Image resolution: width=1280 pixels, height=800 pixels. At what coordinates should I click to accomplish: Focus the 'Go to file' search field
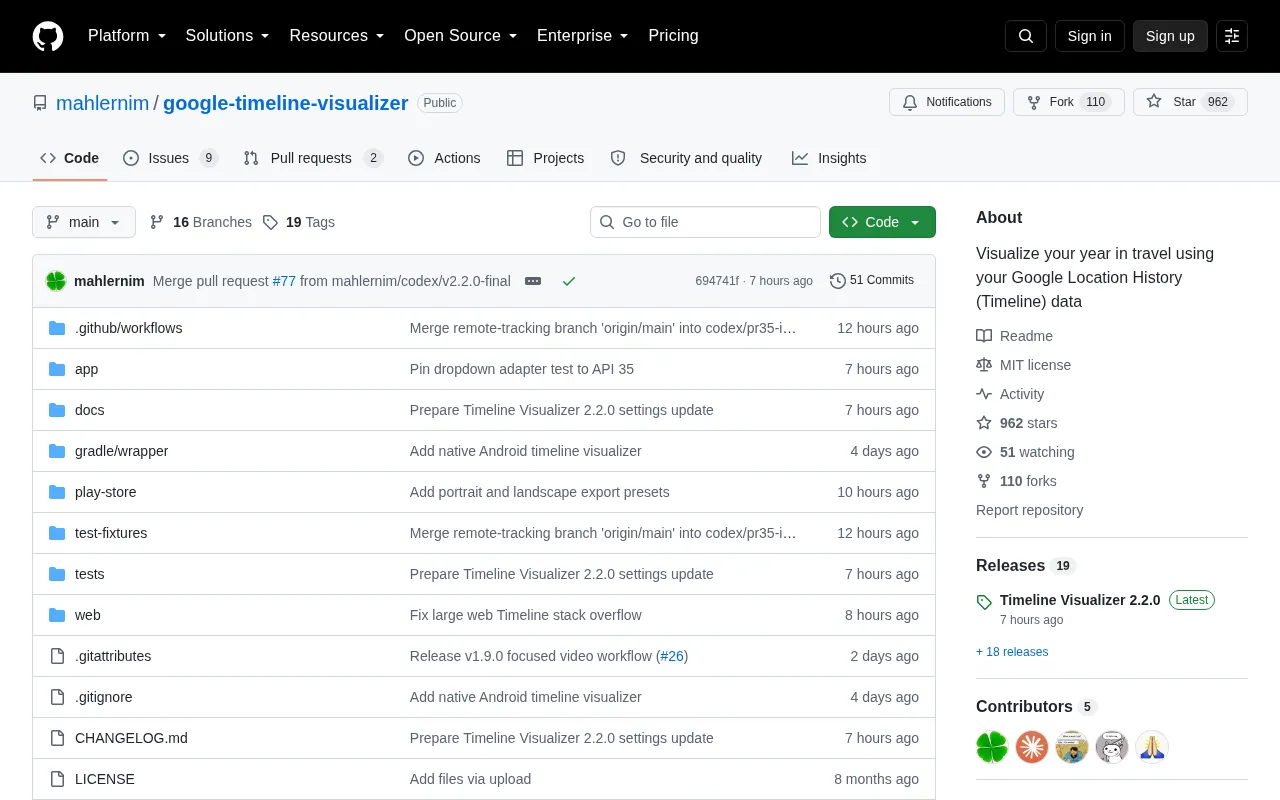point(705,222)
